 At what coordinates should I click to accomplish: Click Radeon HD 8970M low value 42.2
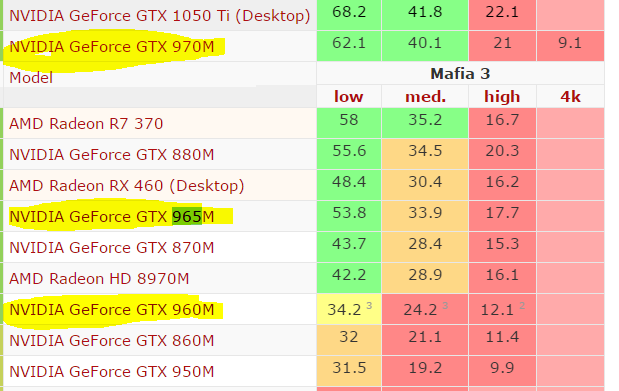(x=349, y=275)
